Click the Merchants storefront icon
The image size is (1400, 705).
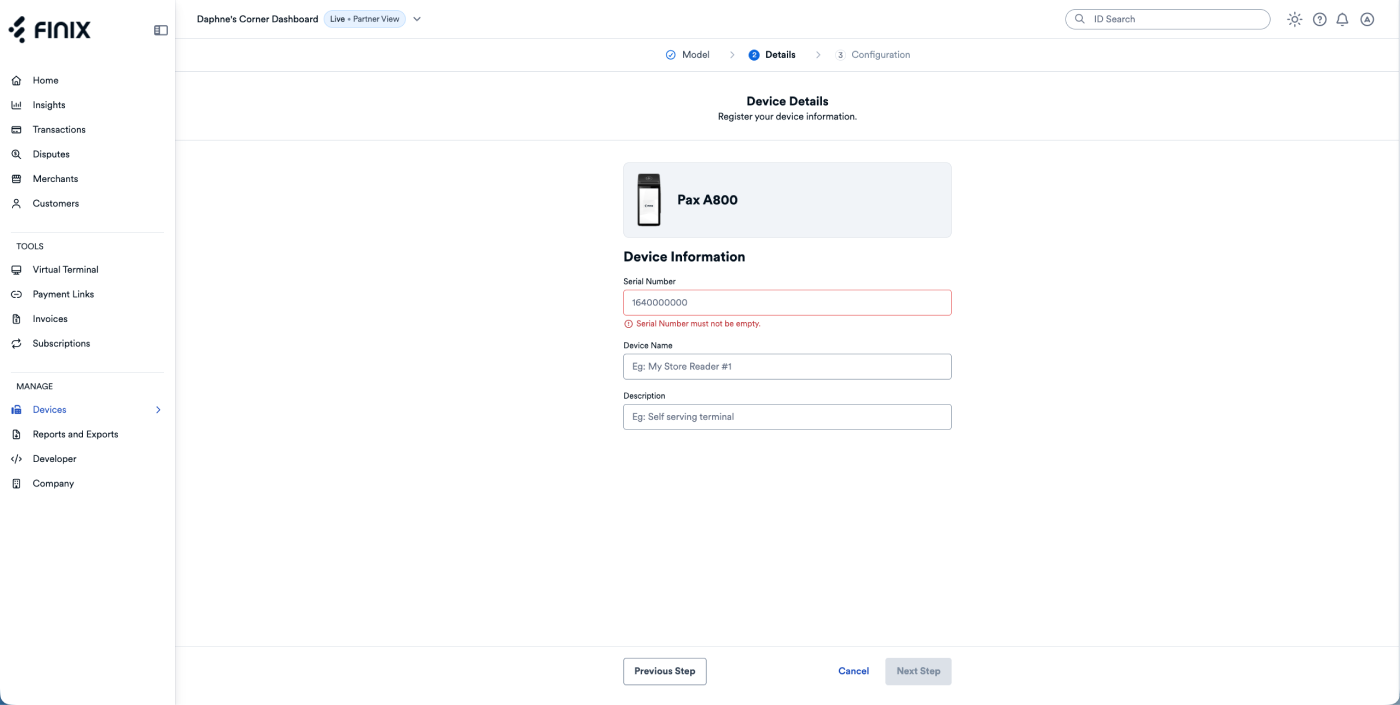[16, 179]
